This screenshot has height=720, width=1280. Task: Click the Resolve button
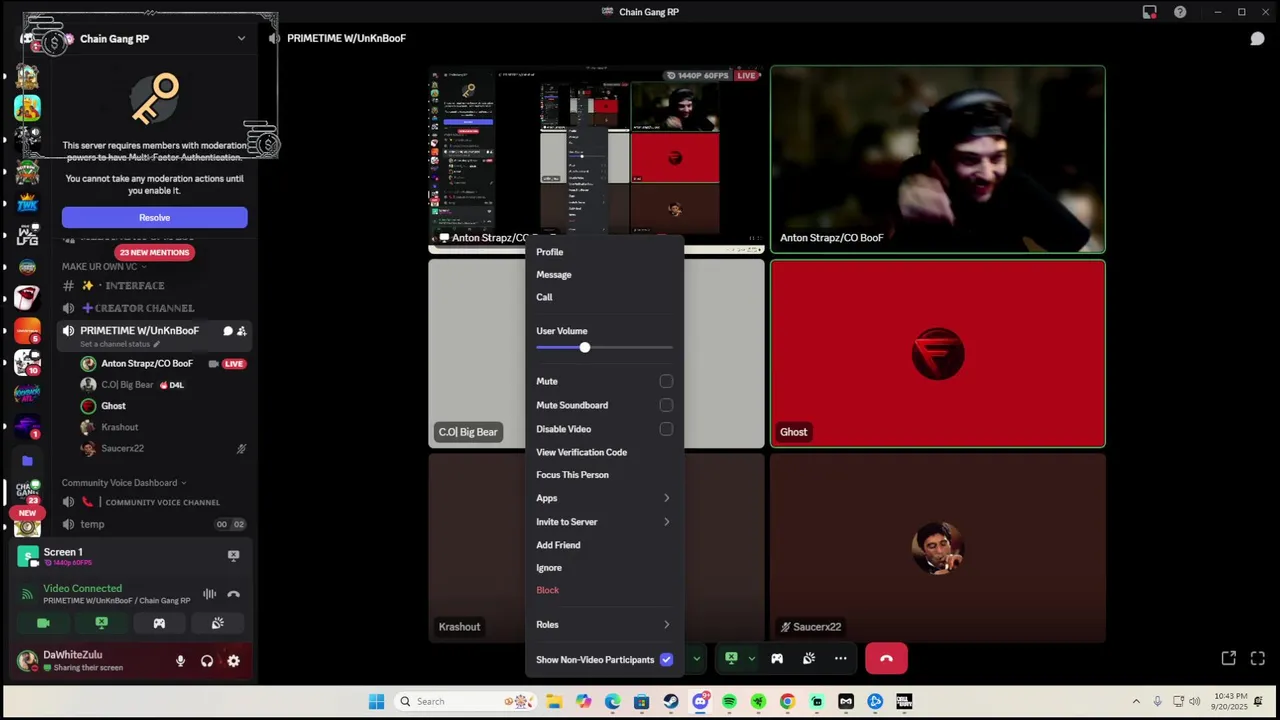pyautogui.click(x=154, y=218)
